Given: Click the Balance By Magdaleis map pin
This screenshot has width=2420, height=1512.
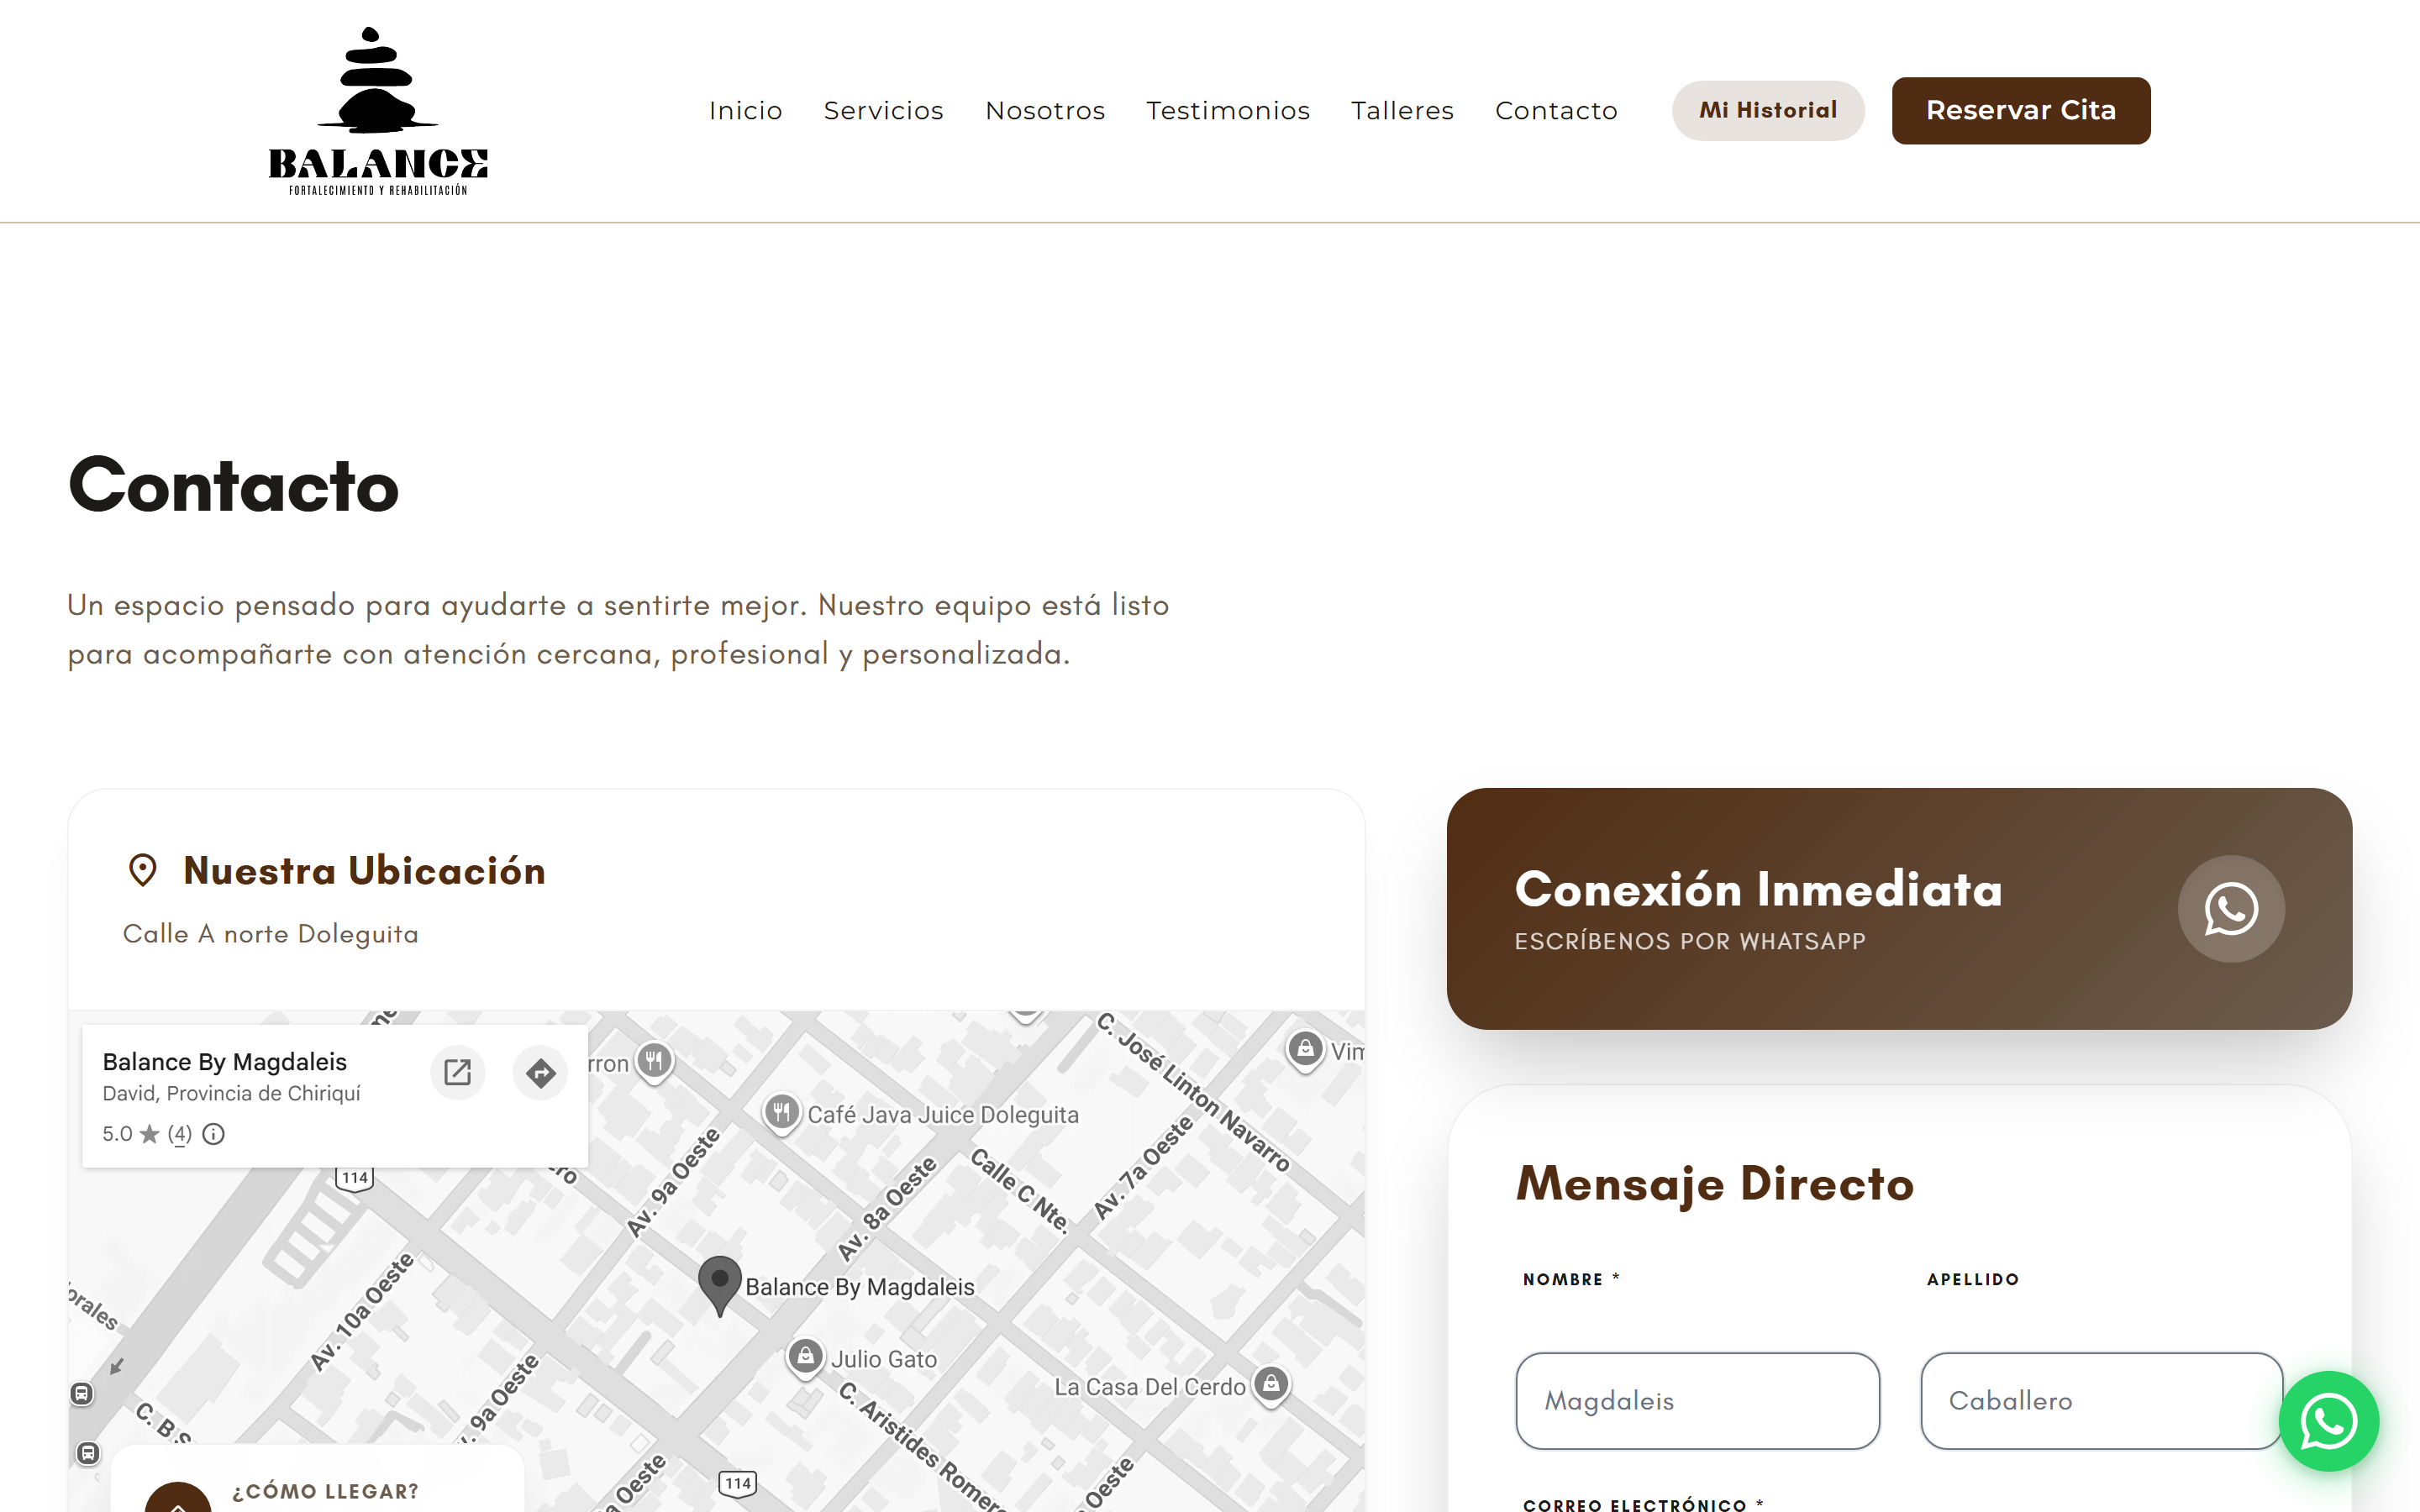Looking at the screenshot, I should coord(719,1285).
